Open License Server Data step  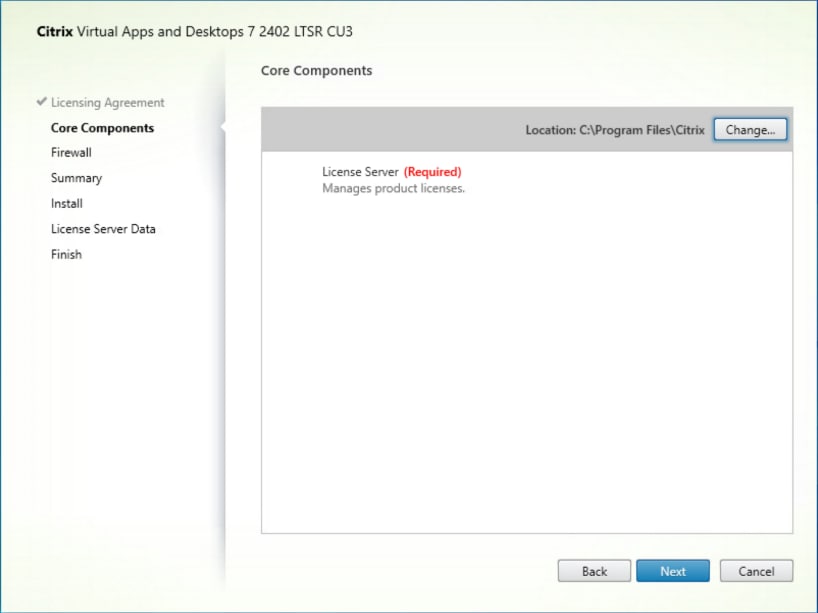(x=103, y=229)
